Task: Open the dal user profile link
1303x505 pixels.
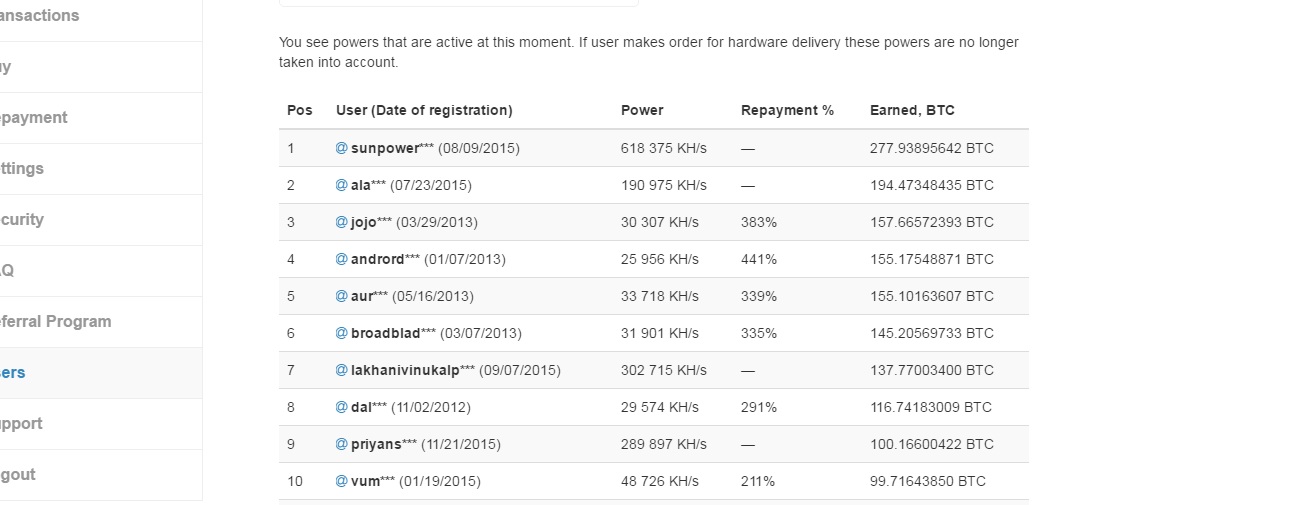Action: 362,407
